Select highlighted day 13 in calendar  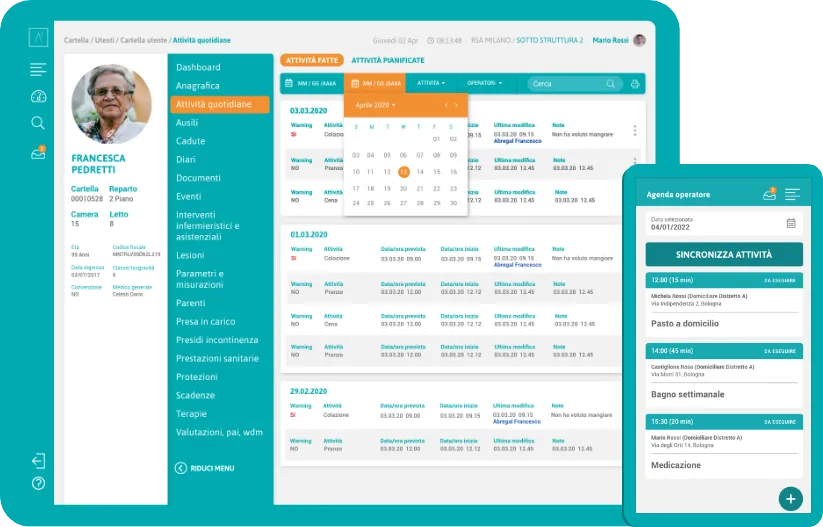tap(404, 172)
